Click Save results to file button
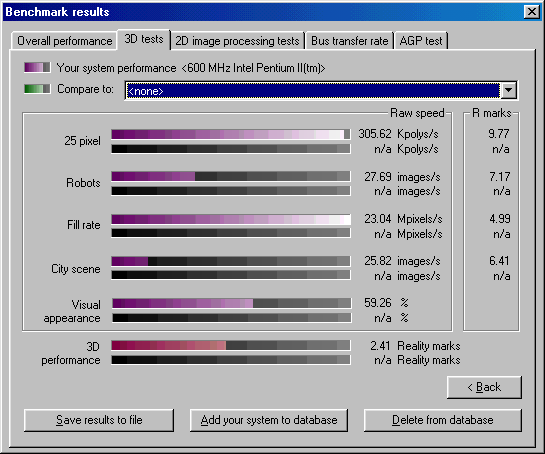The height and width of the screenshot is (454, 545). 99,420
